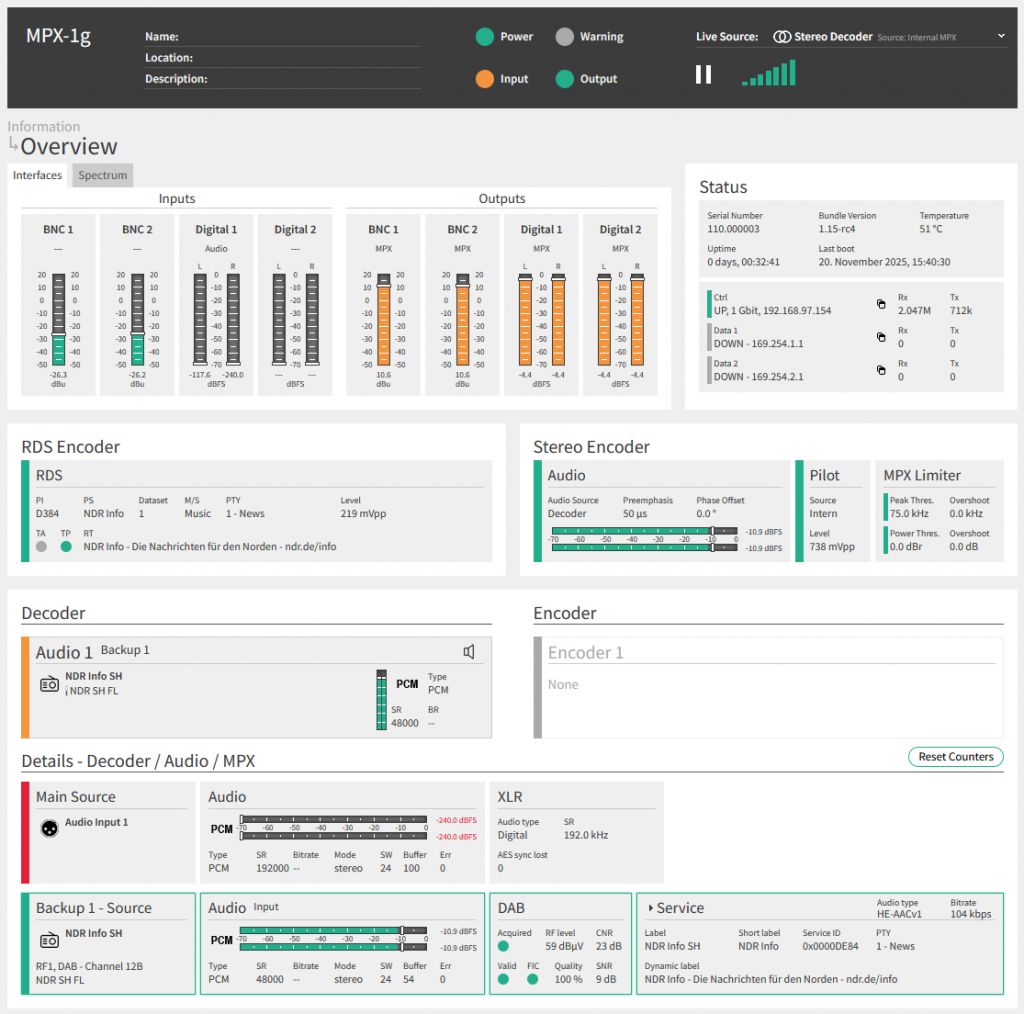This screenshot has width=1024, height=1014.
Task: Click the RDS TA indicator dot
Action: (x=41, y=547)
